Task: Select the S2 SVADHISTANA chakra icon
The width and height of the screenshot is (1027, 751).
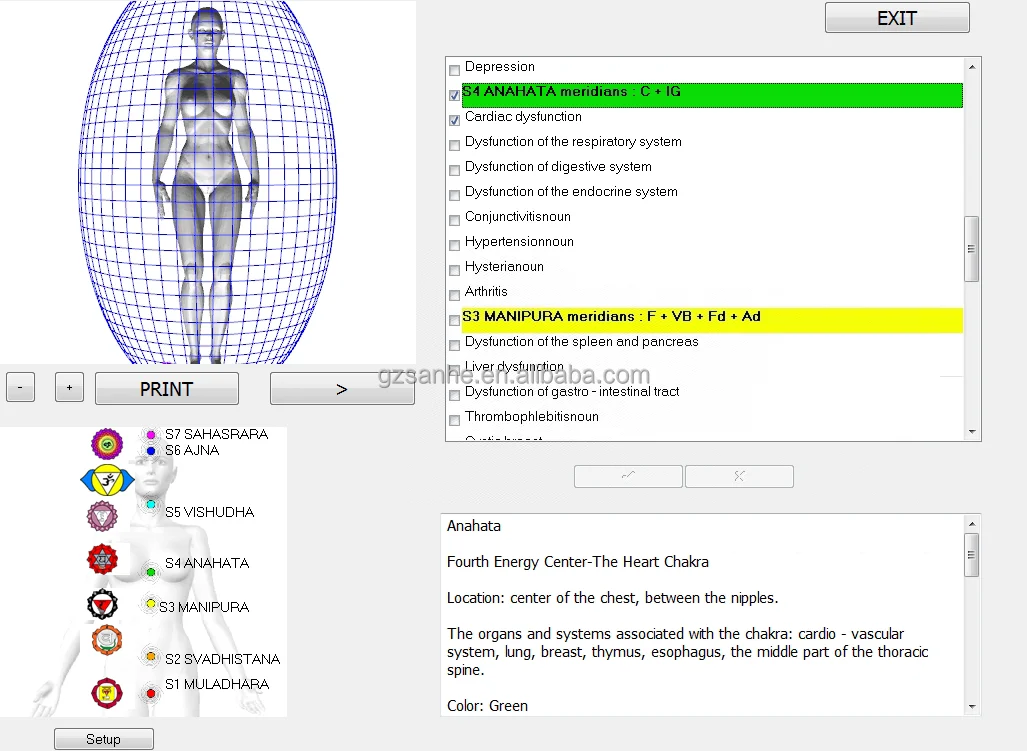Action: pos(106,641)
